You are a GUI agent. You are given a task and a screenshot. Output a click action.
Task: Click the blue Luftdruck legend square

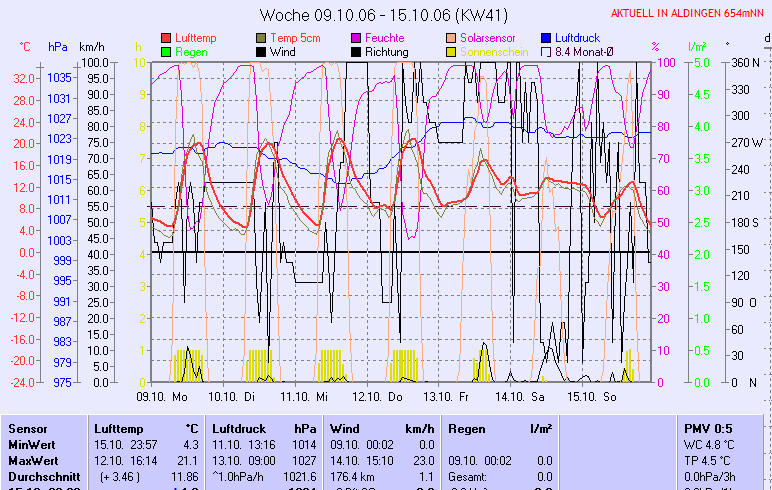tap(546, 37)
